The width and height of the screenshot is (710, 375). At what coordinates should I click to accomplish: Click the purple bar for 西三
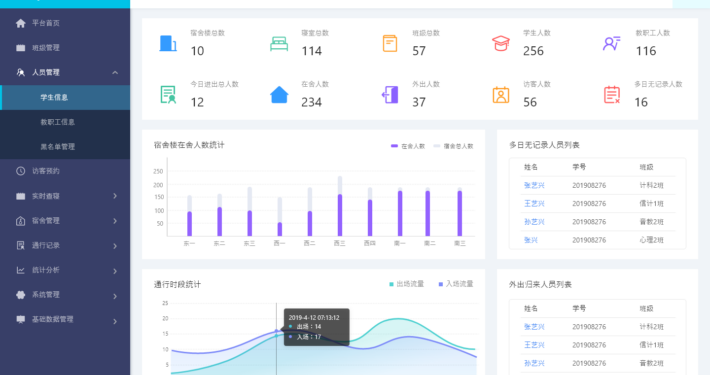pyautogui.click(x=340, y=215)
